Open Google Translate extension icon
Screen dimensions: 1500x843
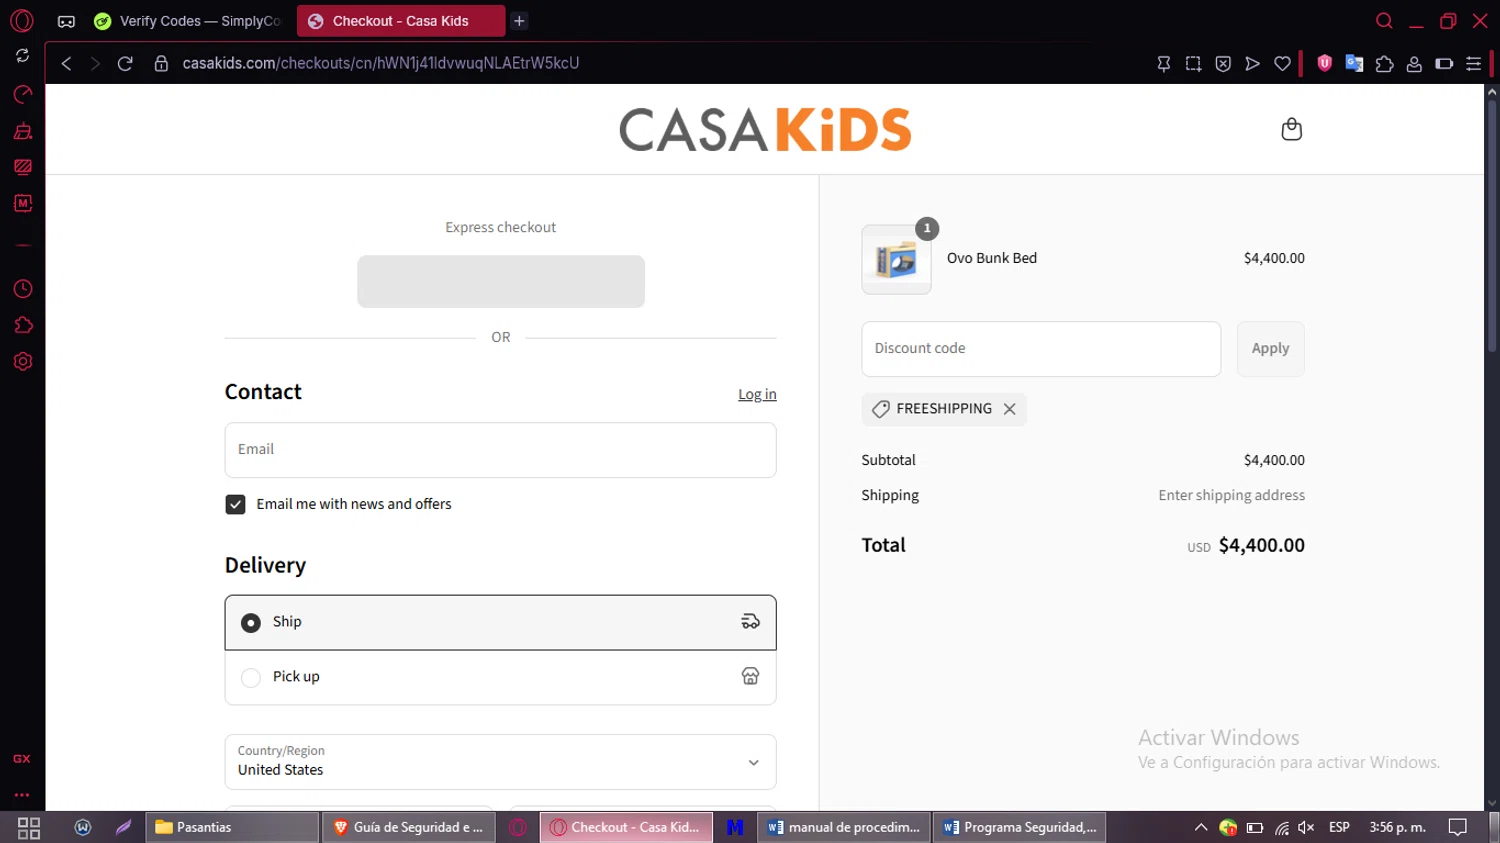click(x=1354, y=63)
